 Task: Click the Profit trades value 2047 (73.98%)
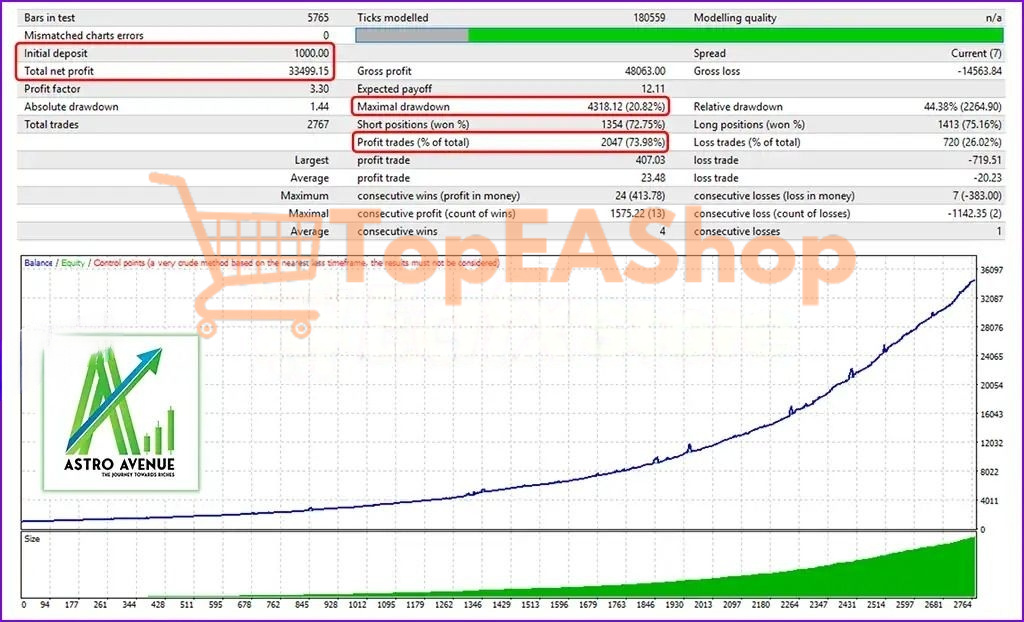coord(633,143)
